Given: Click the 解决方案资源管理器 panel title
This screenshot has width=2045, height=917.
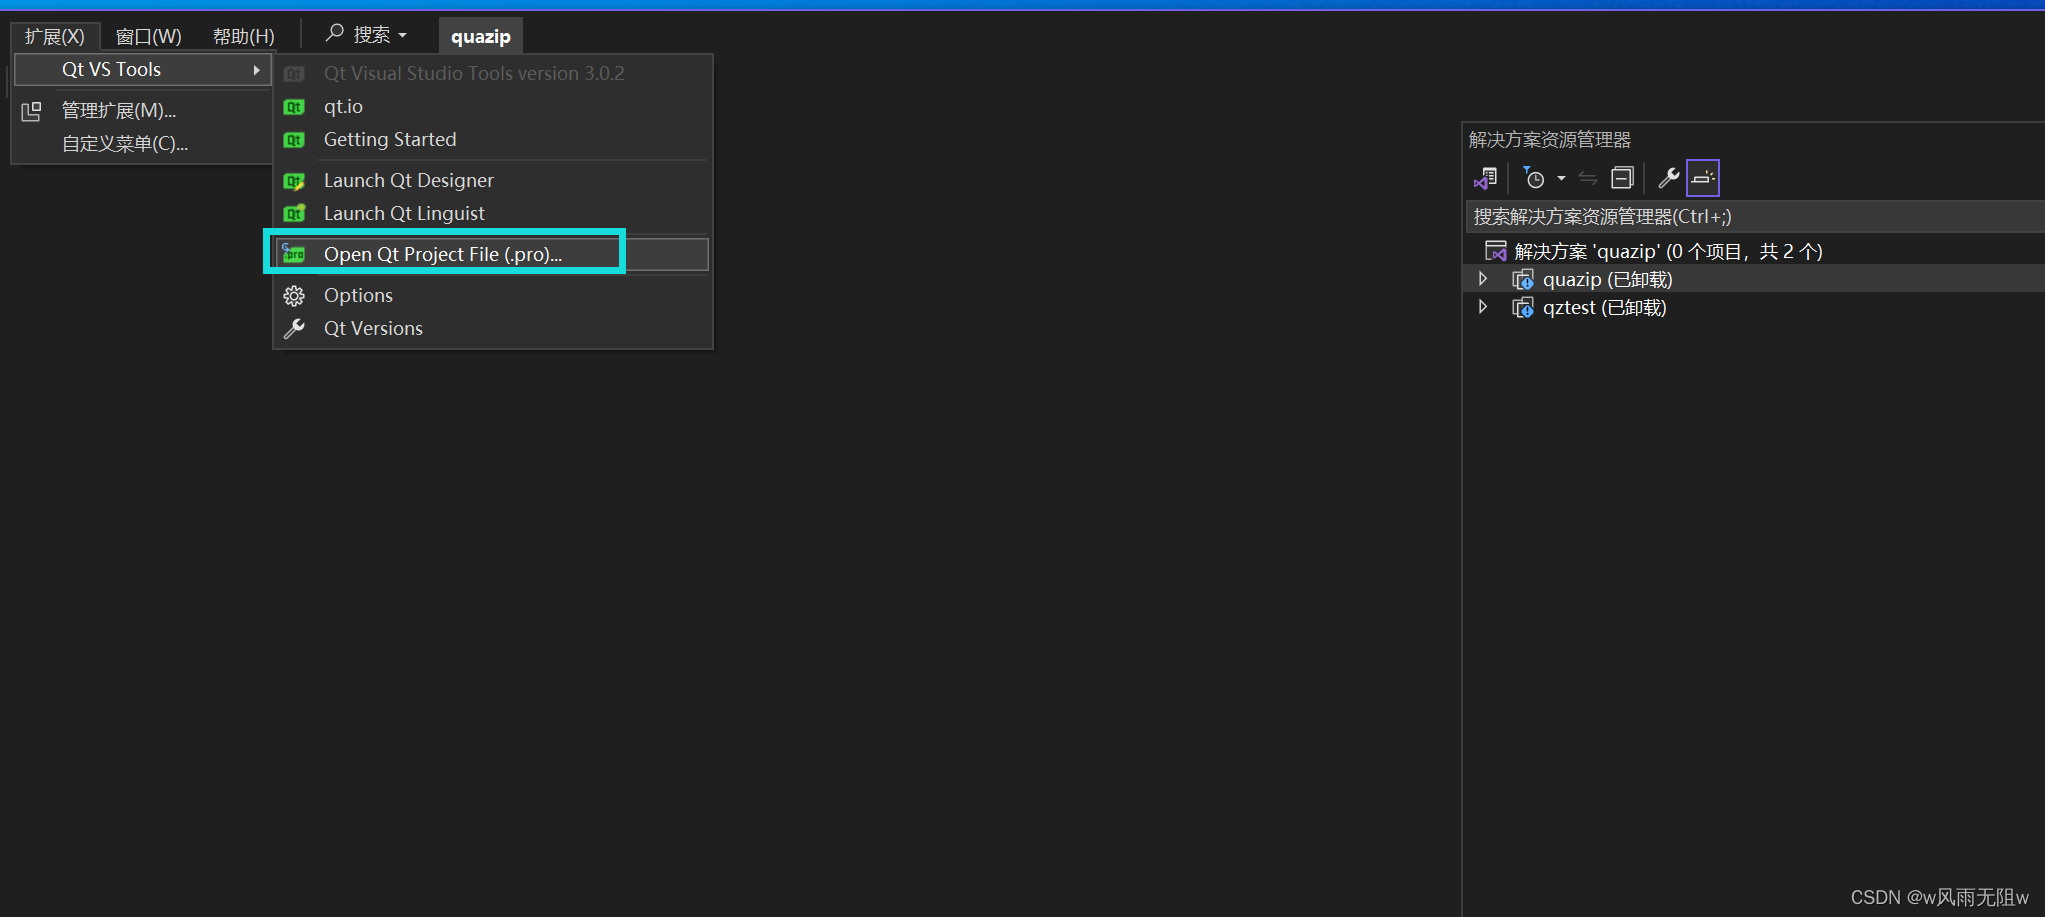Looking at the screenshot, I should point(1549,140).
